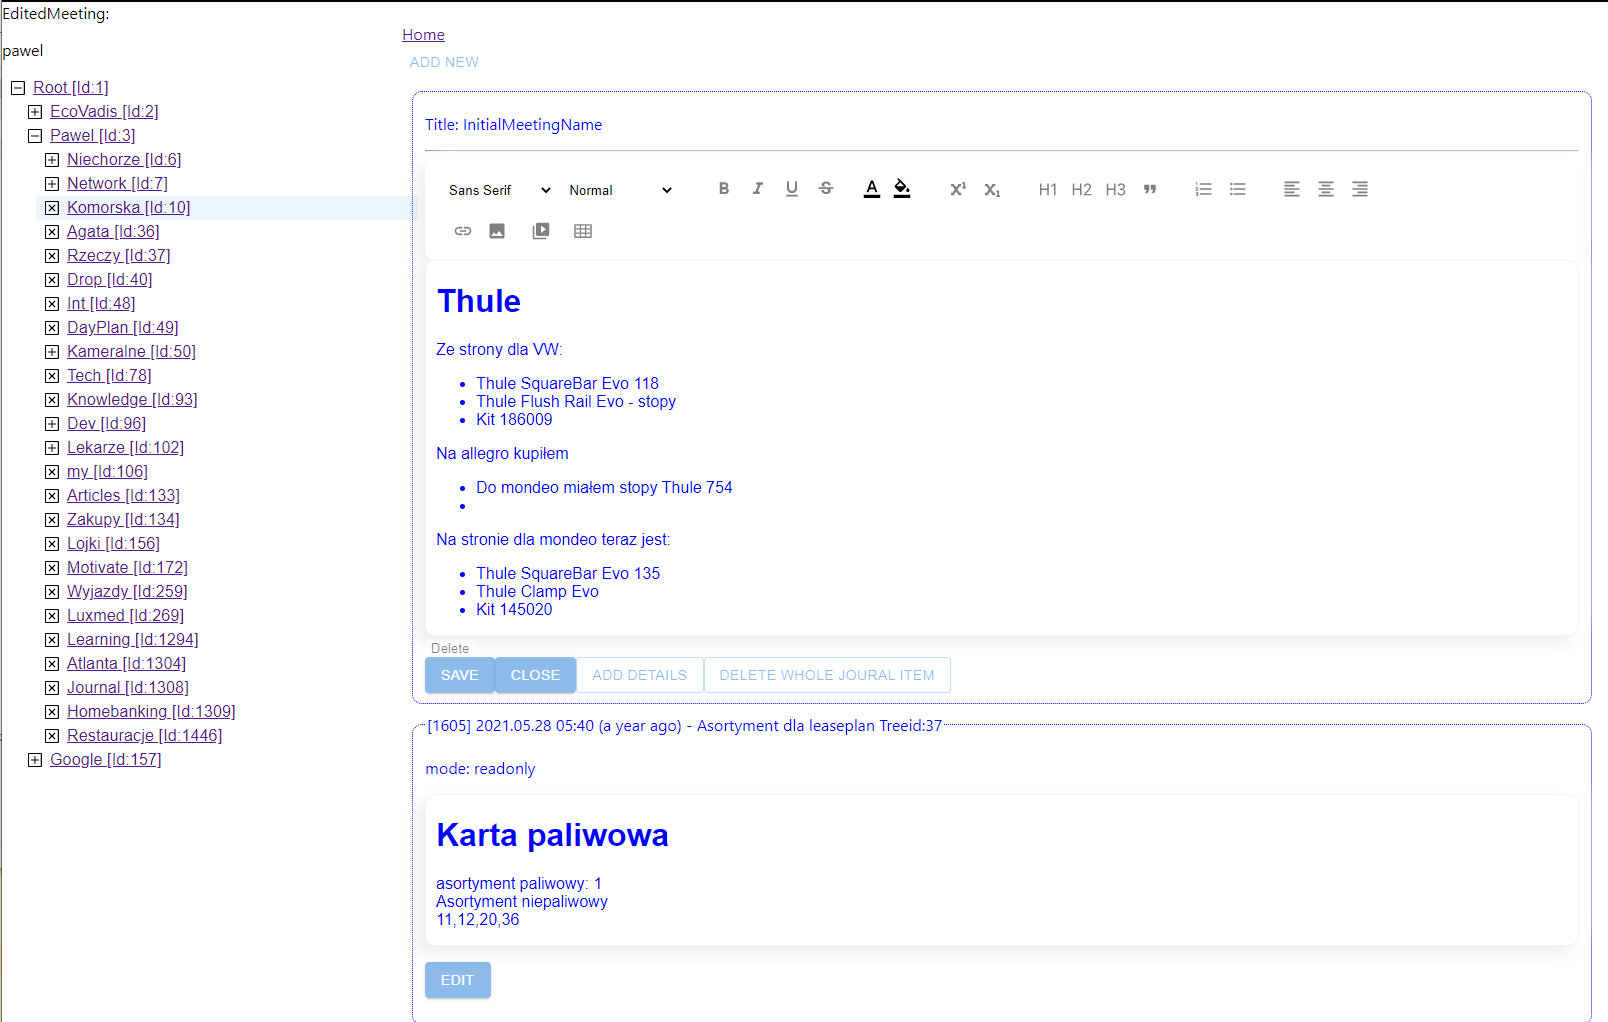Expand the Kameralne tree node
Screen dimensions: 1608x1022
[x=52, y=352]
